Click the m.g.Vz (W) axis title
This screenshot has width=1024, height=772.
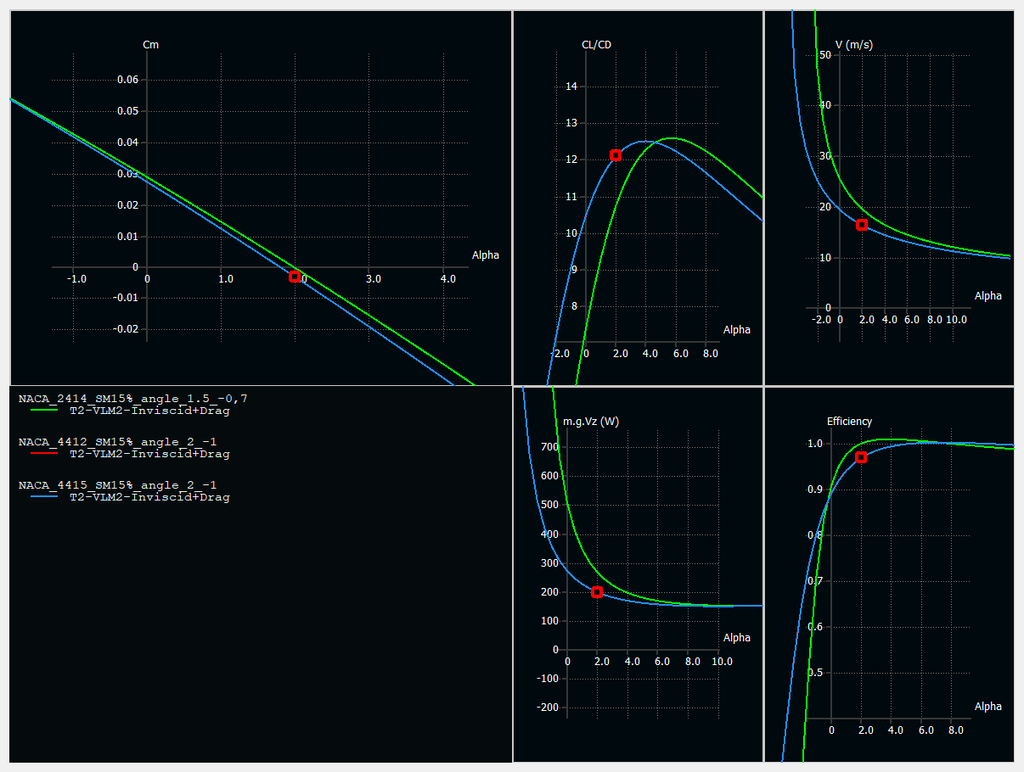click(x=591, y=421)
